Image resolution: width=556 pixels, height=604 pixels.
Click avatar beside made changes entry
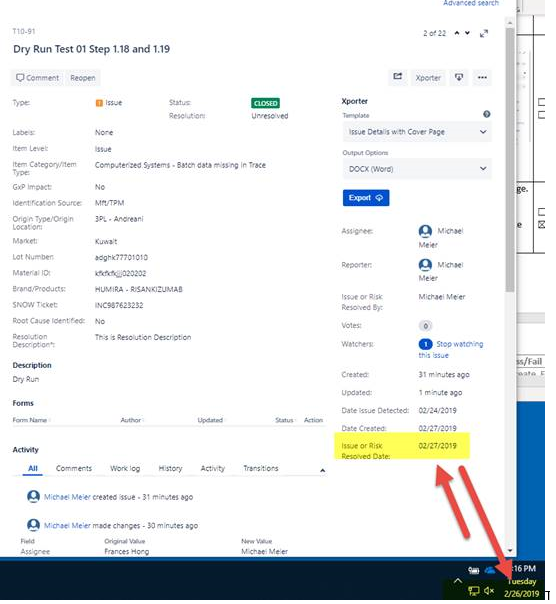point(34,525)
